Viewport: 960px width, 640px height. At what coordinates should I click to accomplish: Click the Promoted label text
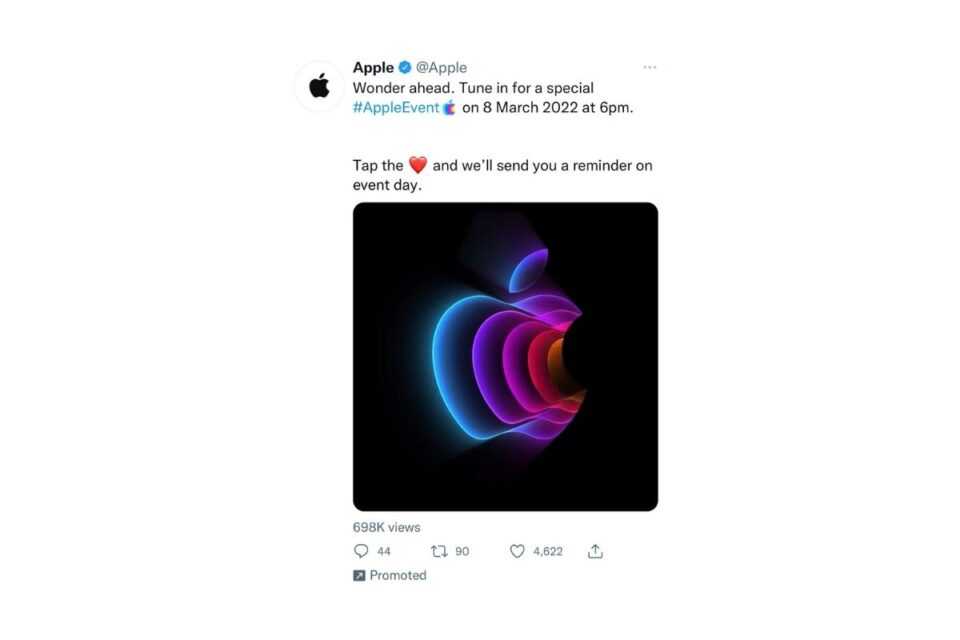pos(398,576)
